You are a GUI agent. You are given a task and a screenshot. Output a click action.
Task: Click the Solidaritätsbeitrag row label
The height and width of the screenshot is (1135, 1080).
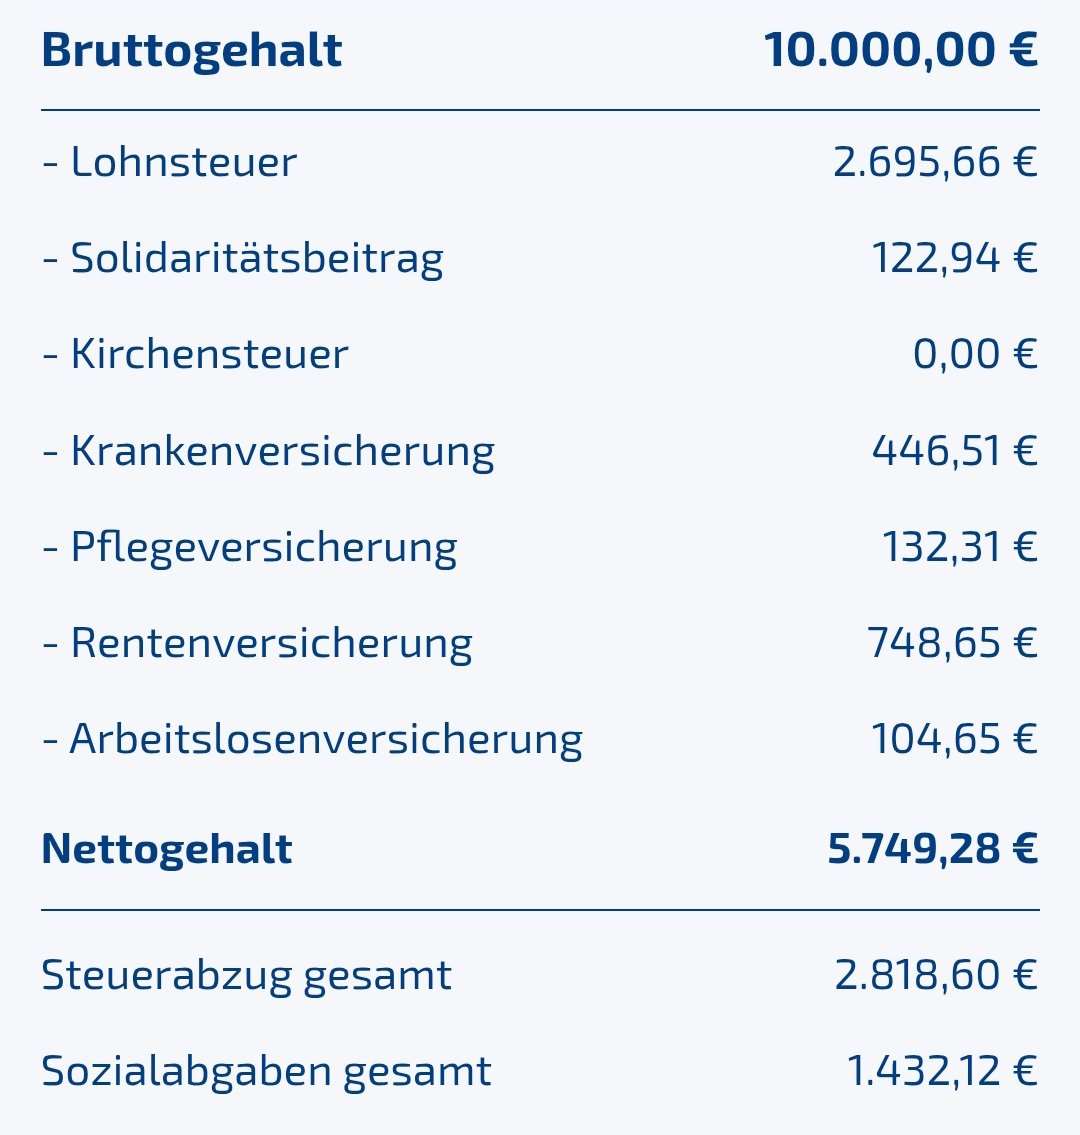pos(243,258)
